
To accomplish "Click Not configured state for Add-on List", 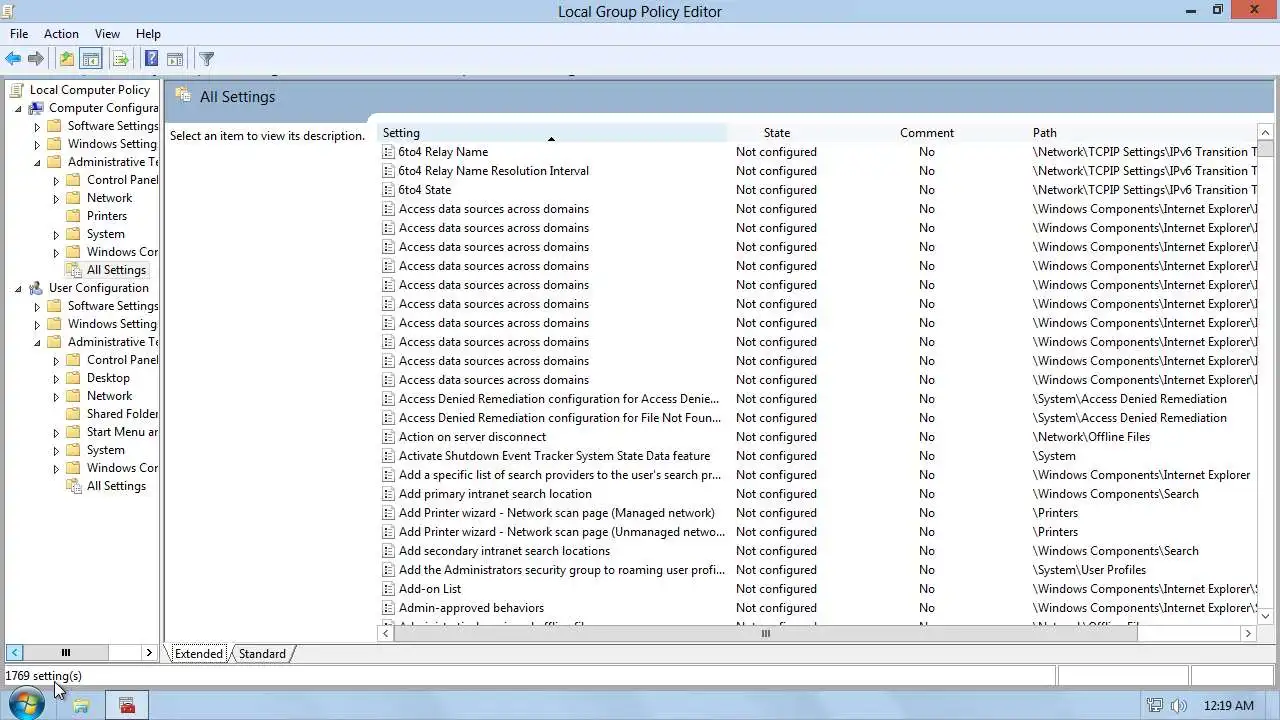I will coord(776,589).
